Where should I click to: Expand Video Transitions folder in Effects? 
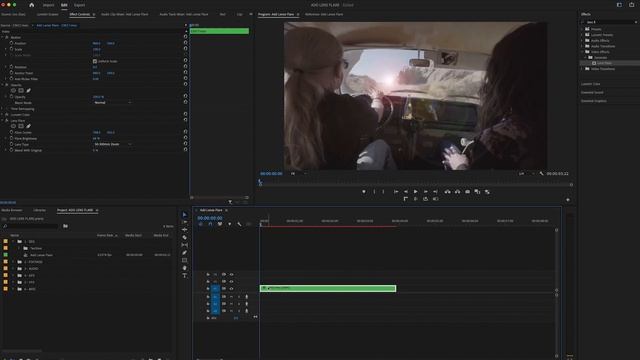coord(582,69)
